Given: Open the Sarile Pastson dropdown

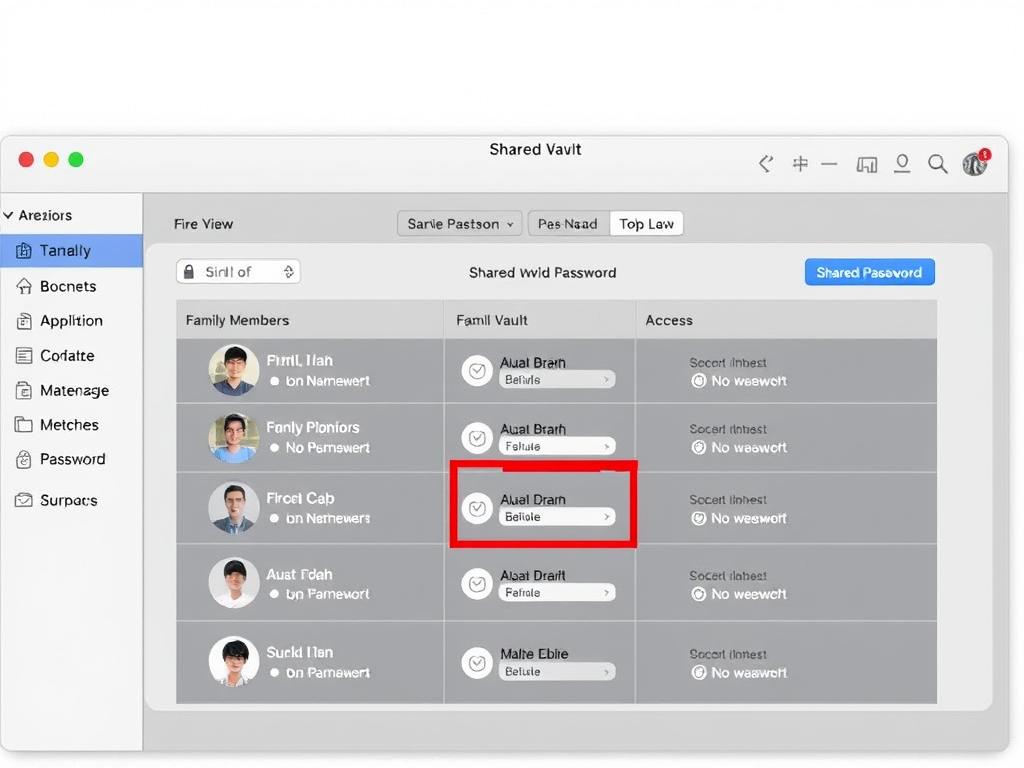Looking at the screenshot, I should pyautogui.click(x=460, y=224).
